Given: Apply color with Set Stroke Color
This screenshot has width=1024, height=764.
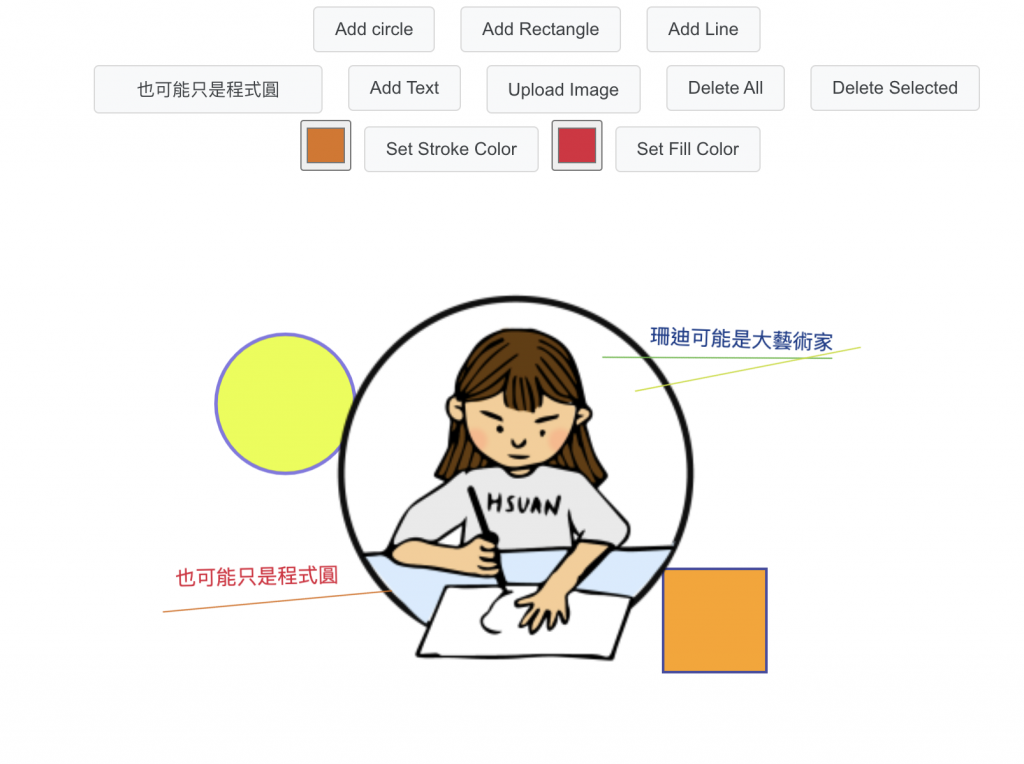Looking at the screenshot, I should click(451, 150).
